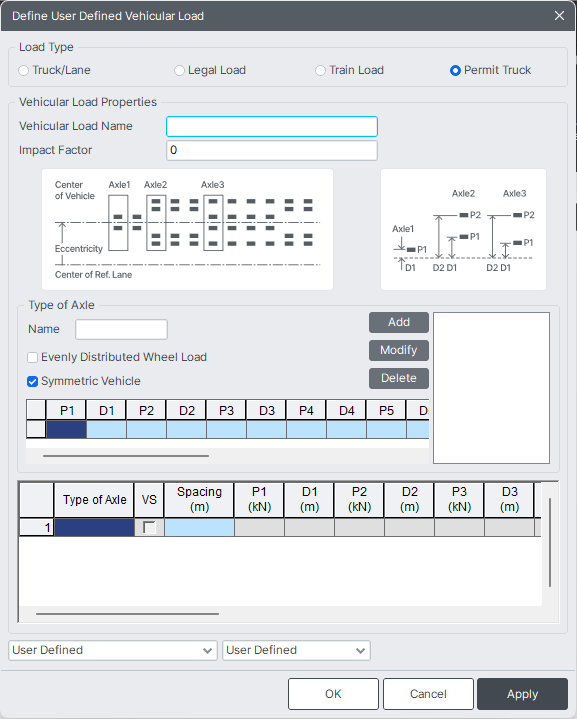
Task: Select the Spacing cell in row 1
Action: coord(199,527)
